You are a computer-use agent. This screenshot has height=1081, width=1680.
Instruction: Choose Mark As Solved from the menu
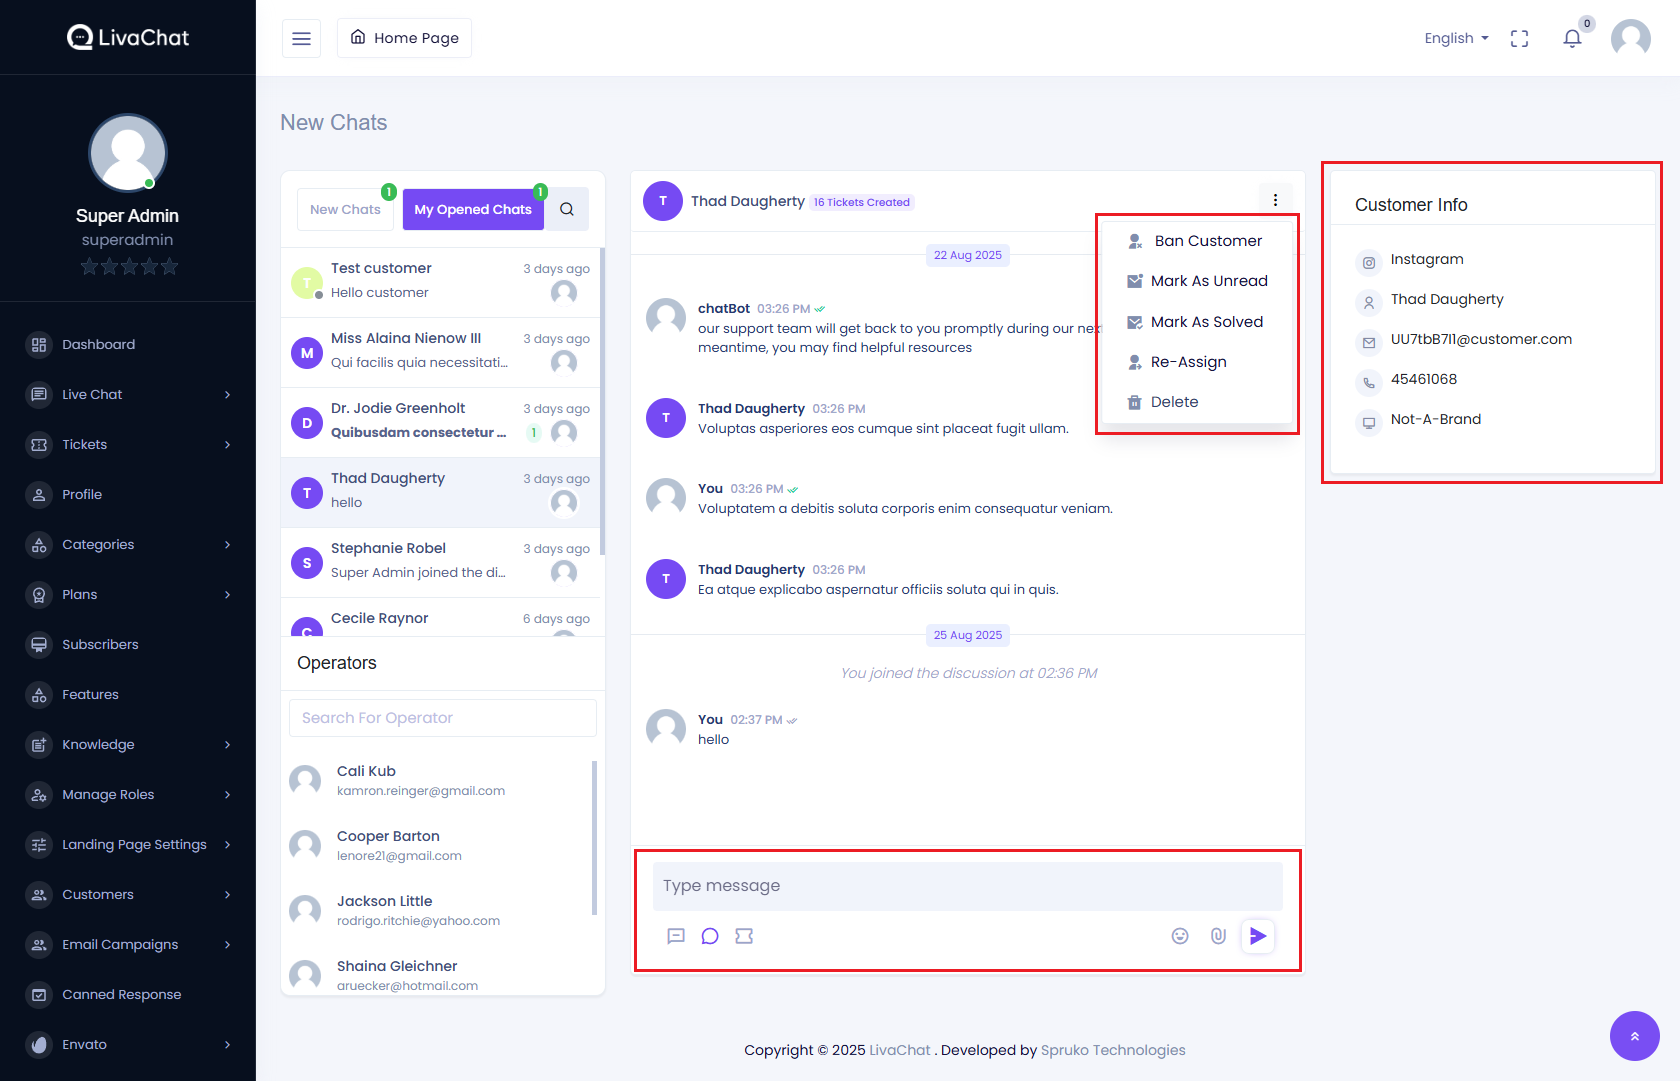pos(1206,322)
